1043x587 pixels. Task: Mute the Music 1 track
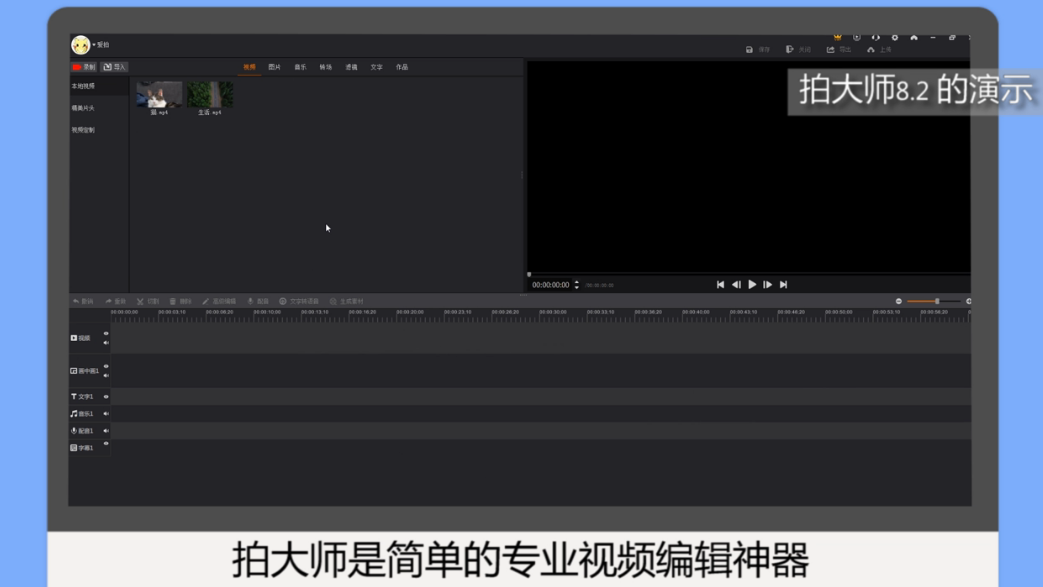106,414
